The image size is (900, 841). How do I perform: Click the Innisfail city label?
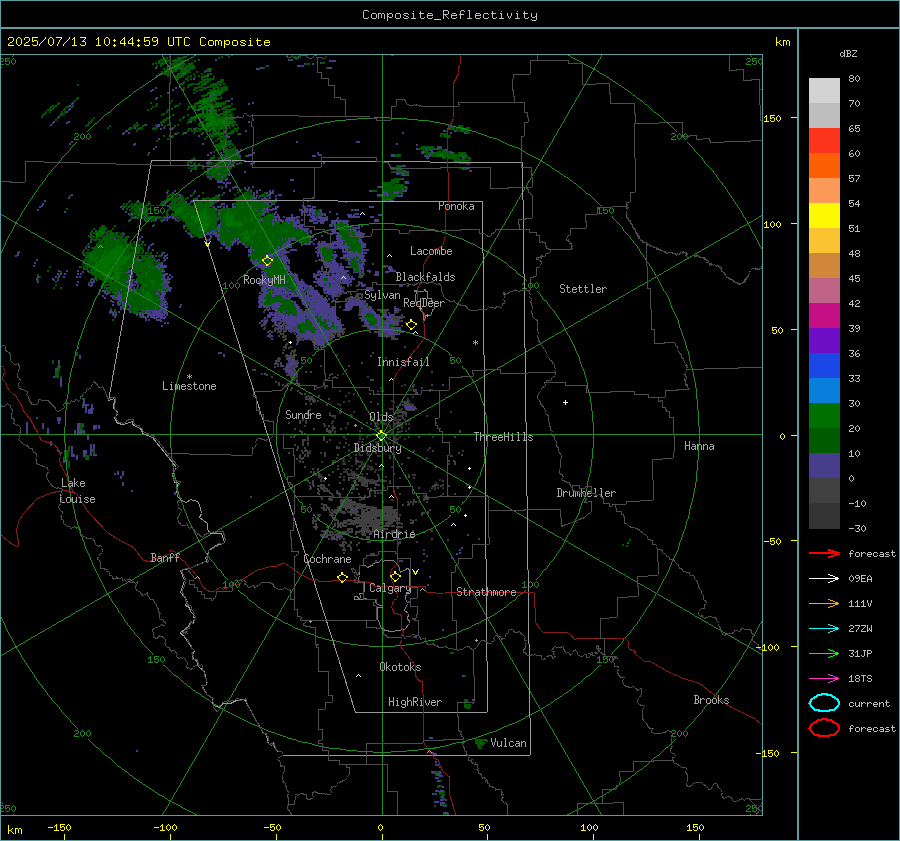click(403, 362)
